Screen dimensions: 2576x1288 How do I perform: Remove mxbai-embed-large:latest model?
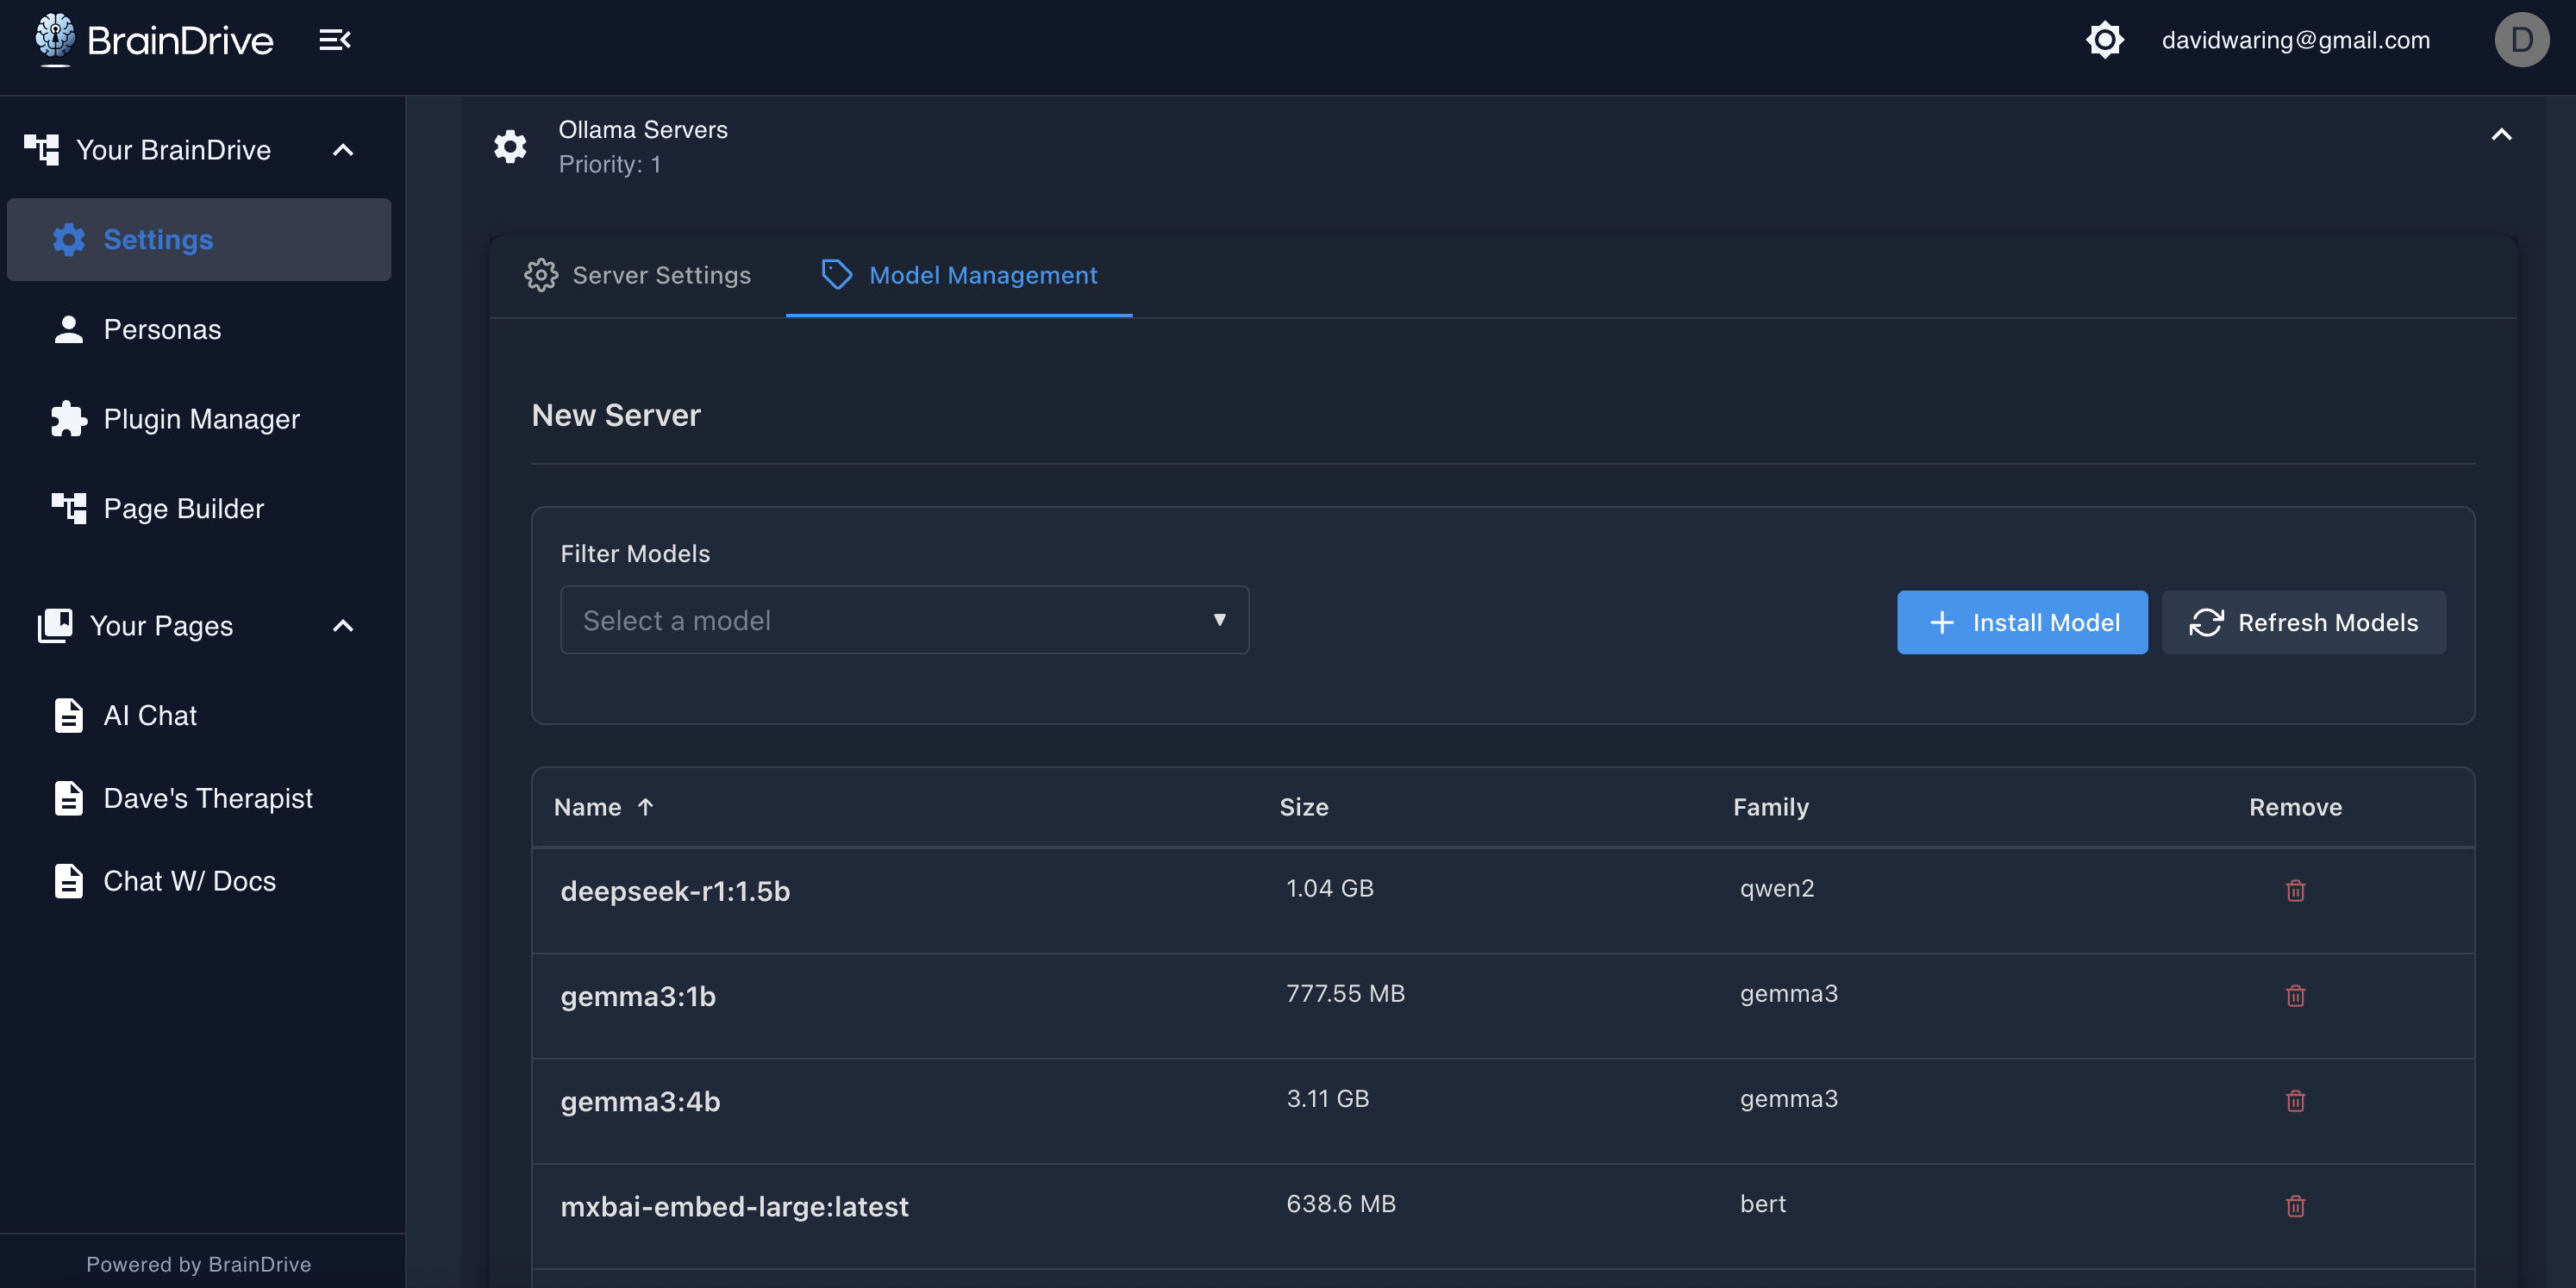[x=2295, y=1205]
